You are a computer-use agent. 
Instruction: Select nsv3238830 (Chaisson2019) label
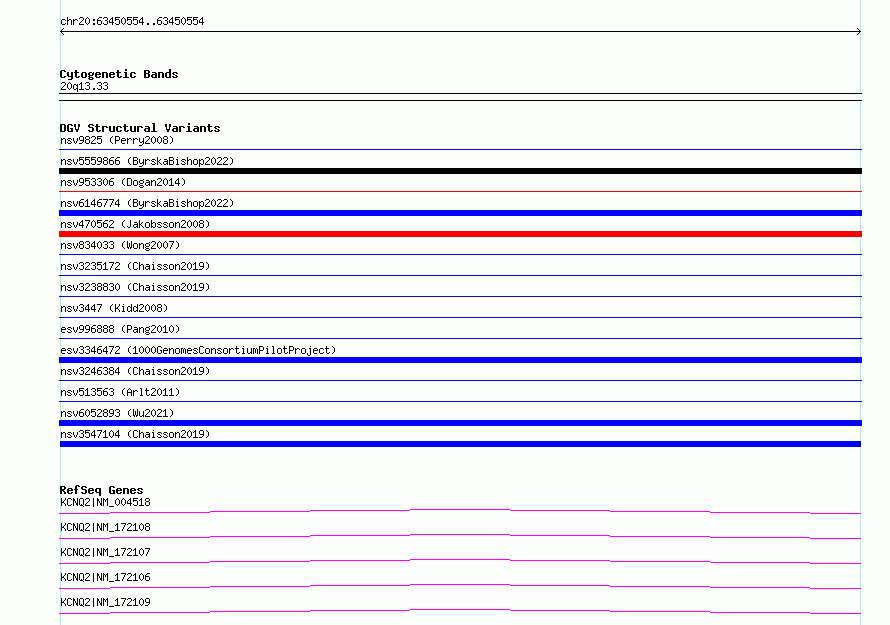(x=135, y=287)
